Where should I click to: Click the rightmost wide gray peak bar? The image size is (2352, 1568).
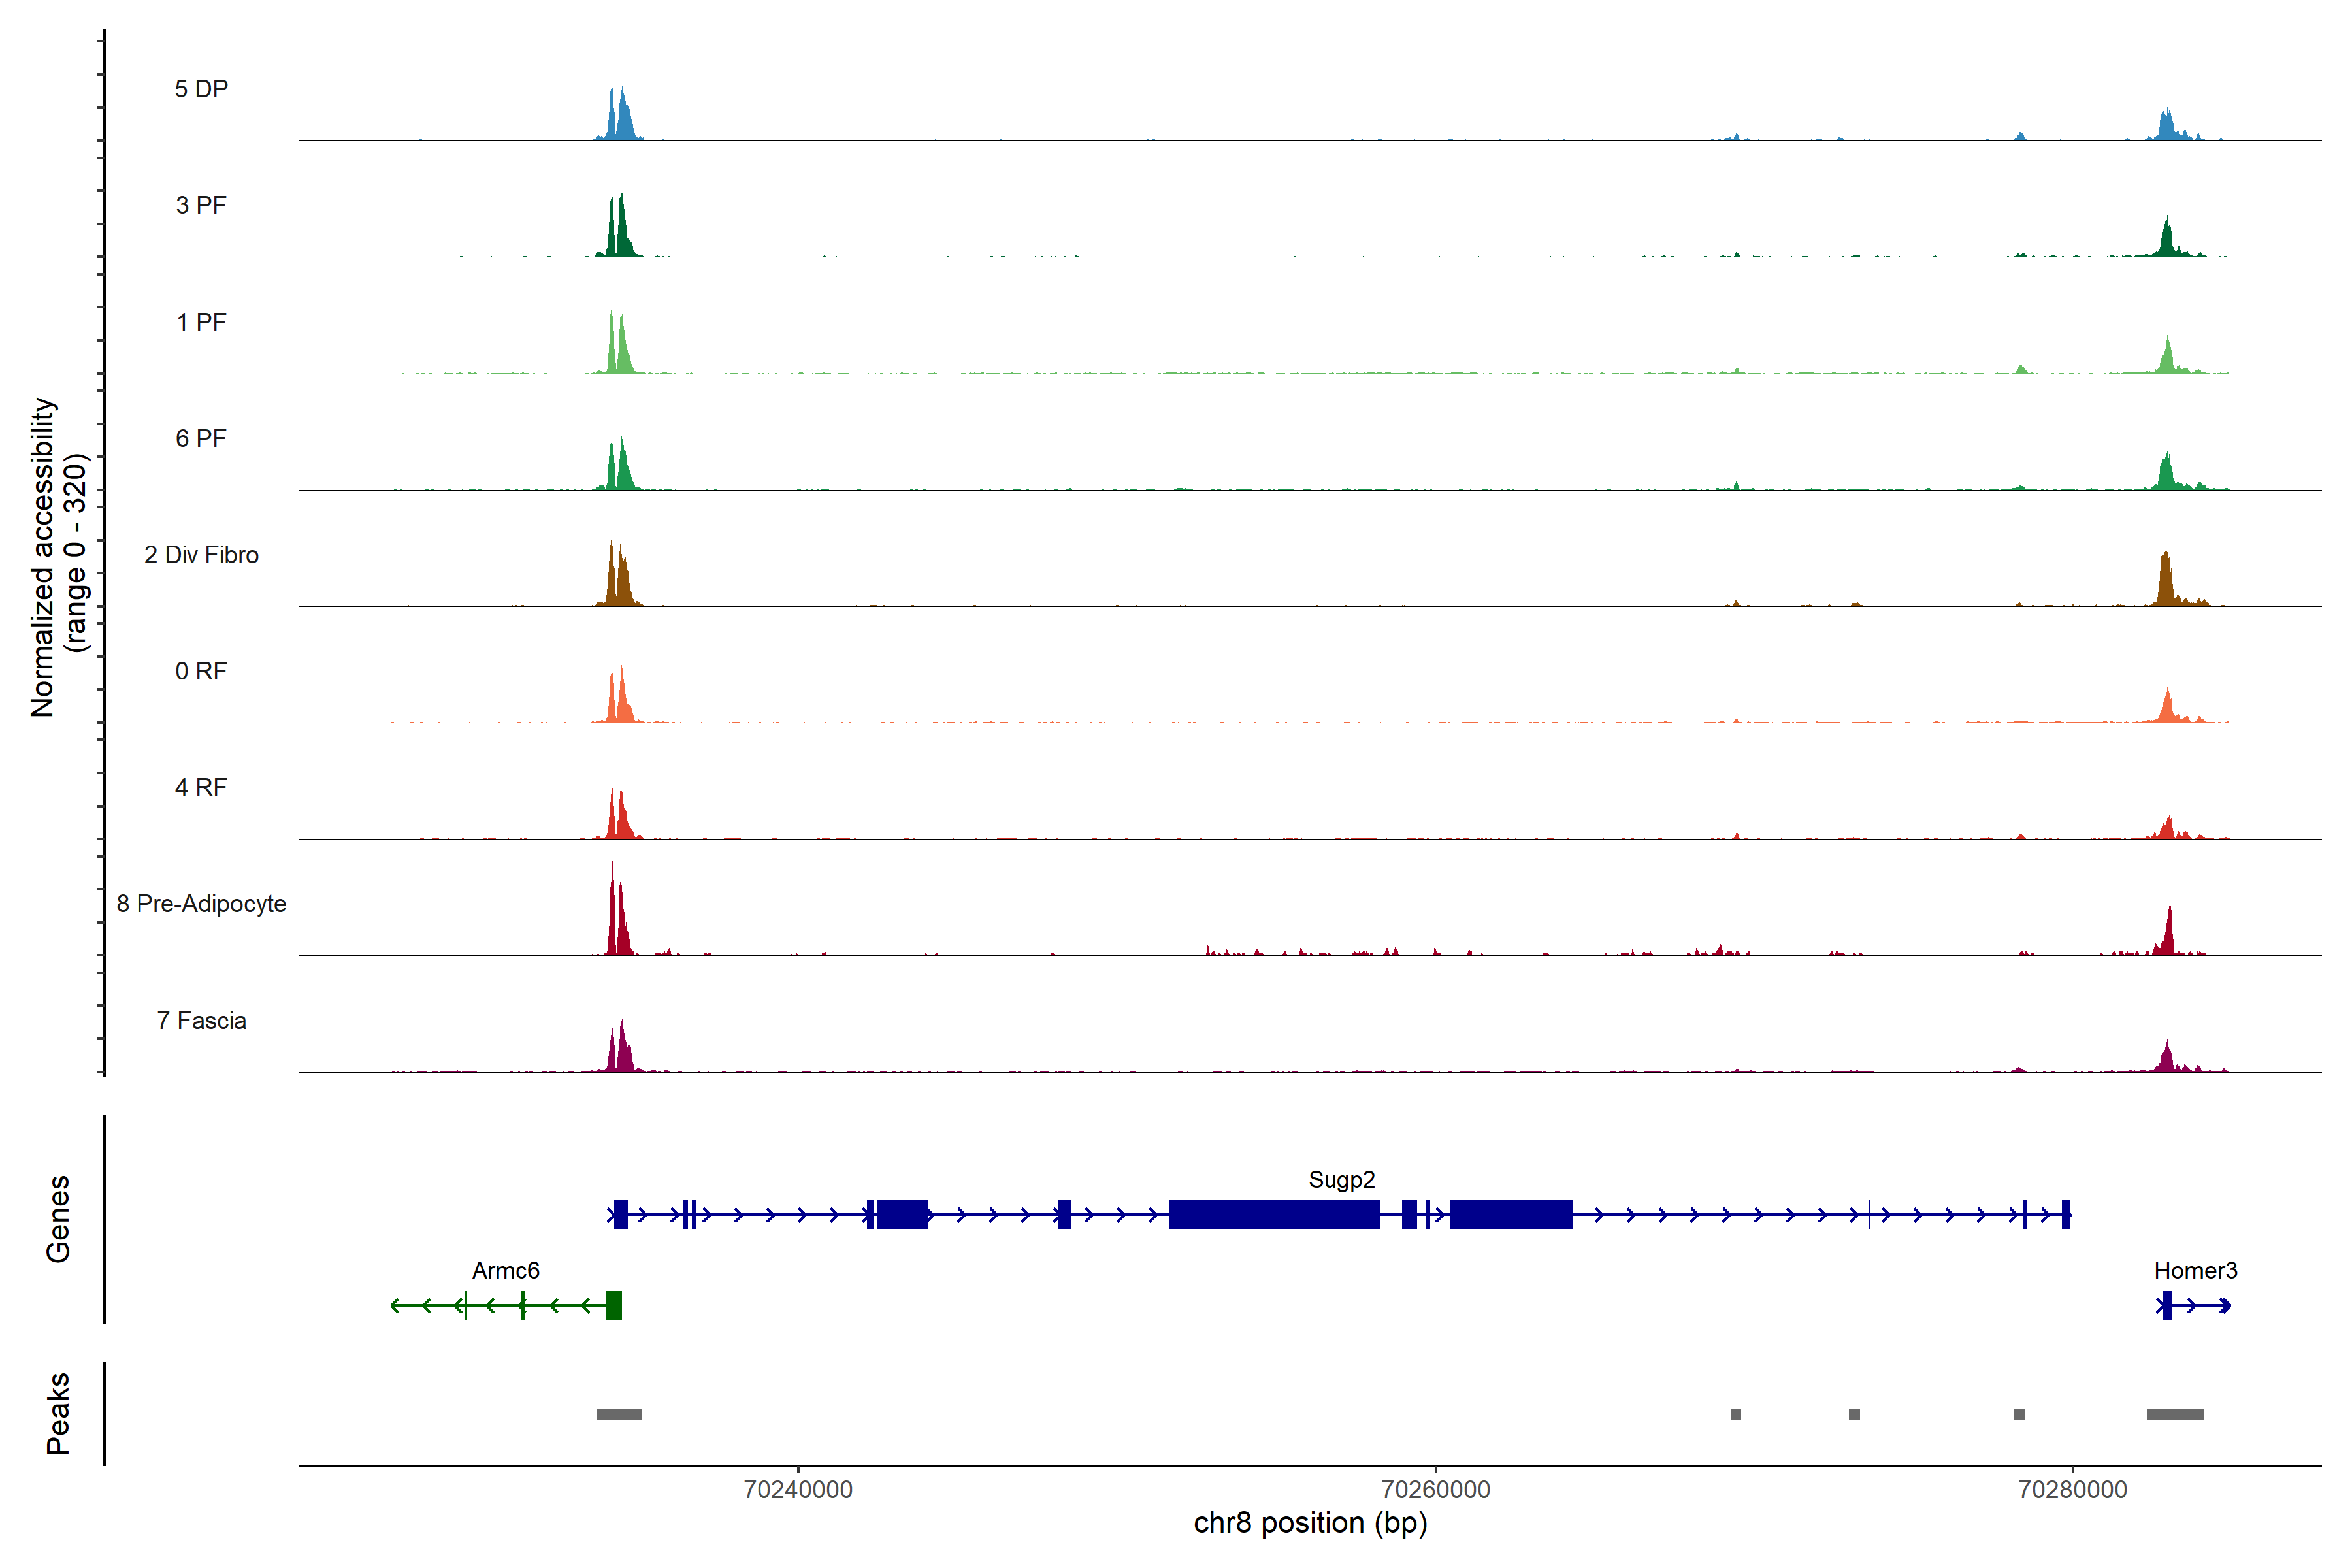[x=2175, y=1414]
